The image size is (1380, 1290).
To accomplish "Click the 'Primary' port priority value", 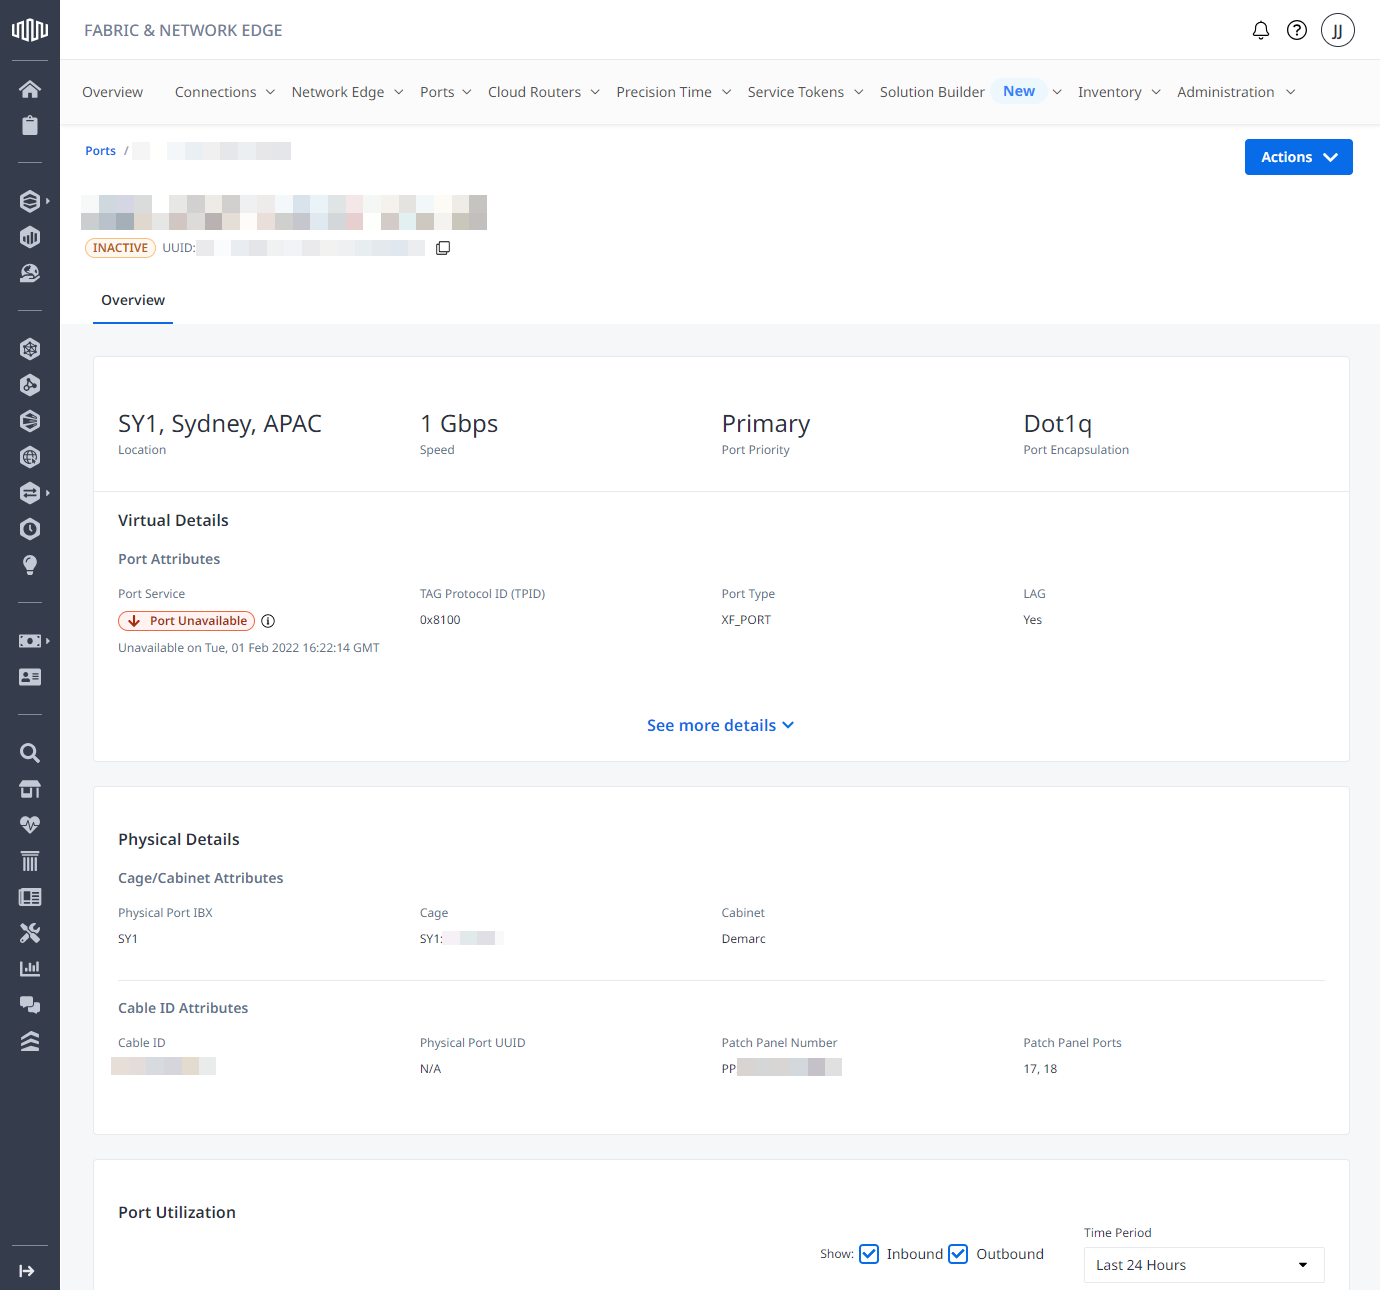I will [766, 424].
